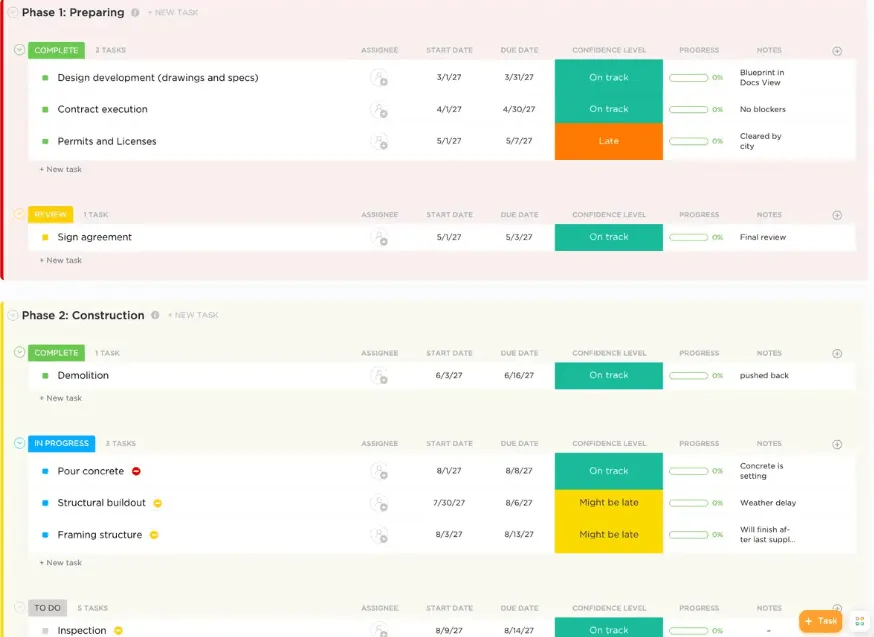Screen dimensions: 874x637
Task: Add column in Review group header
Action: (837, 215)
